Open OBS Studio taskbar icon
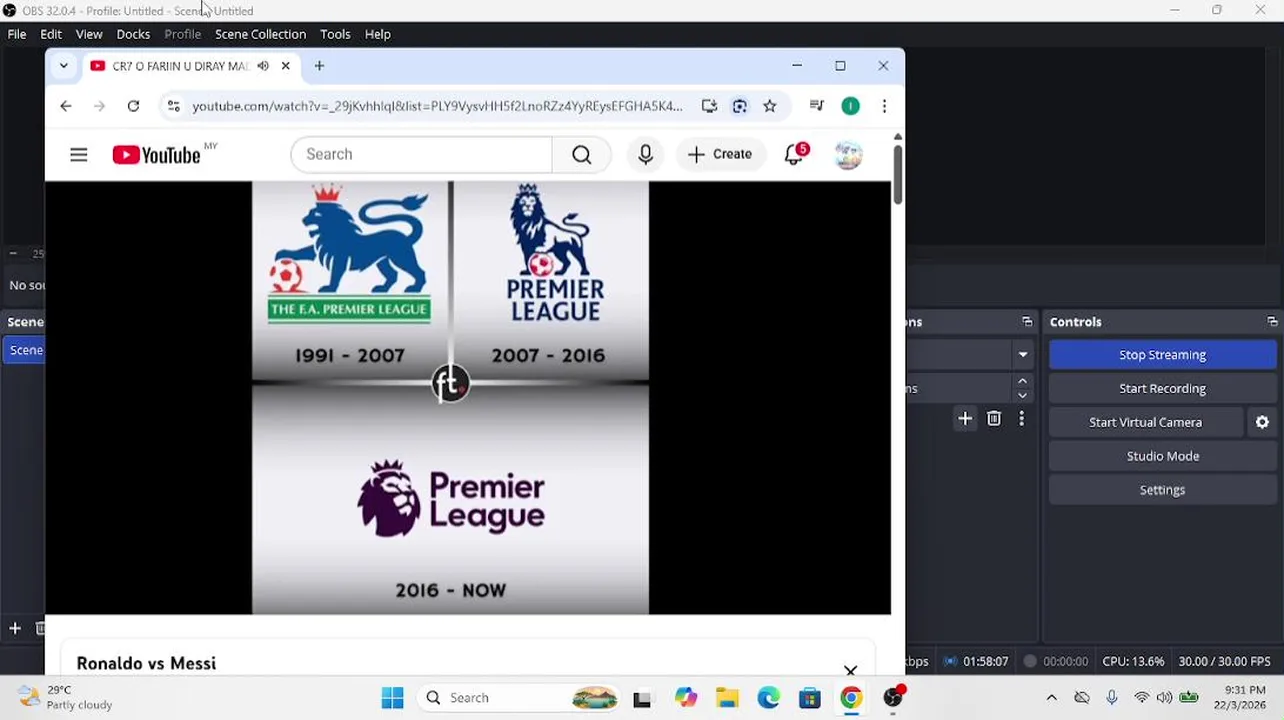 tap(892, 698)
